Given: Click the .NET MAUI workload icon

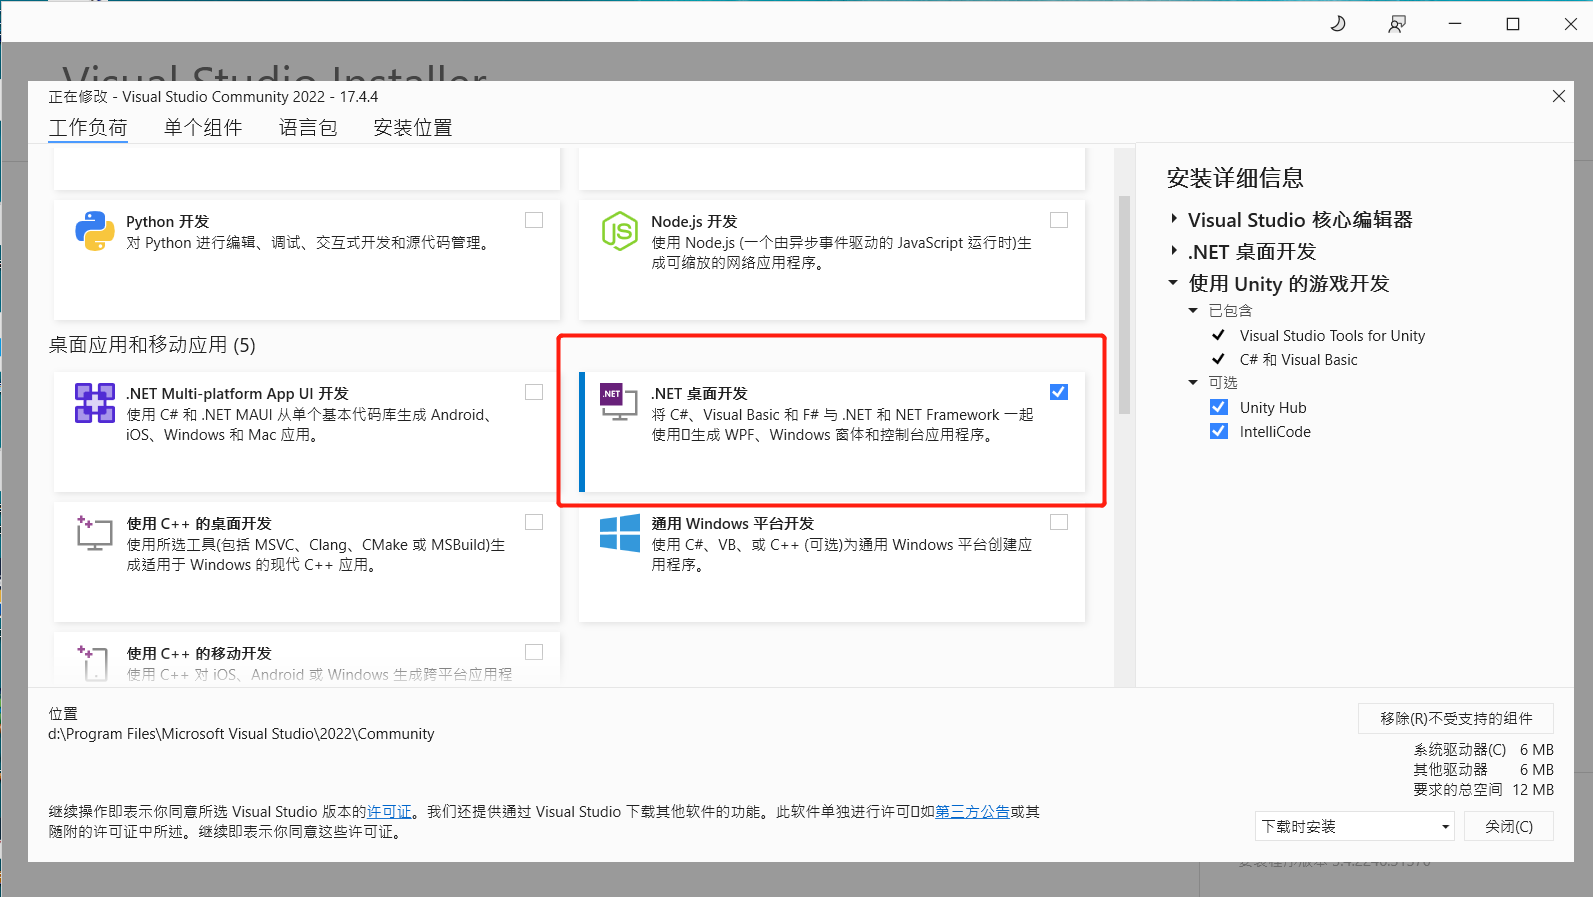Looking at the screenshot, I should (x=95, y=403).
